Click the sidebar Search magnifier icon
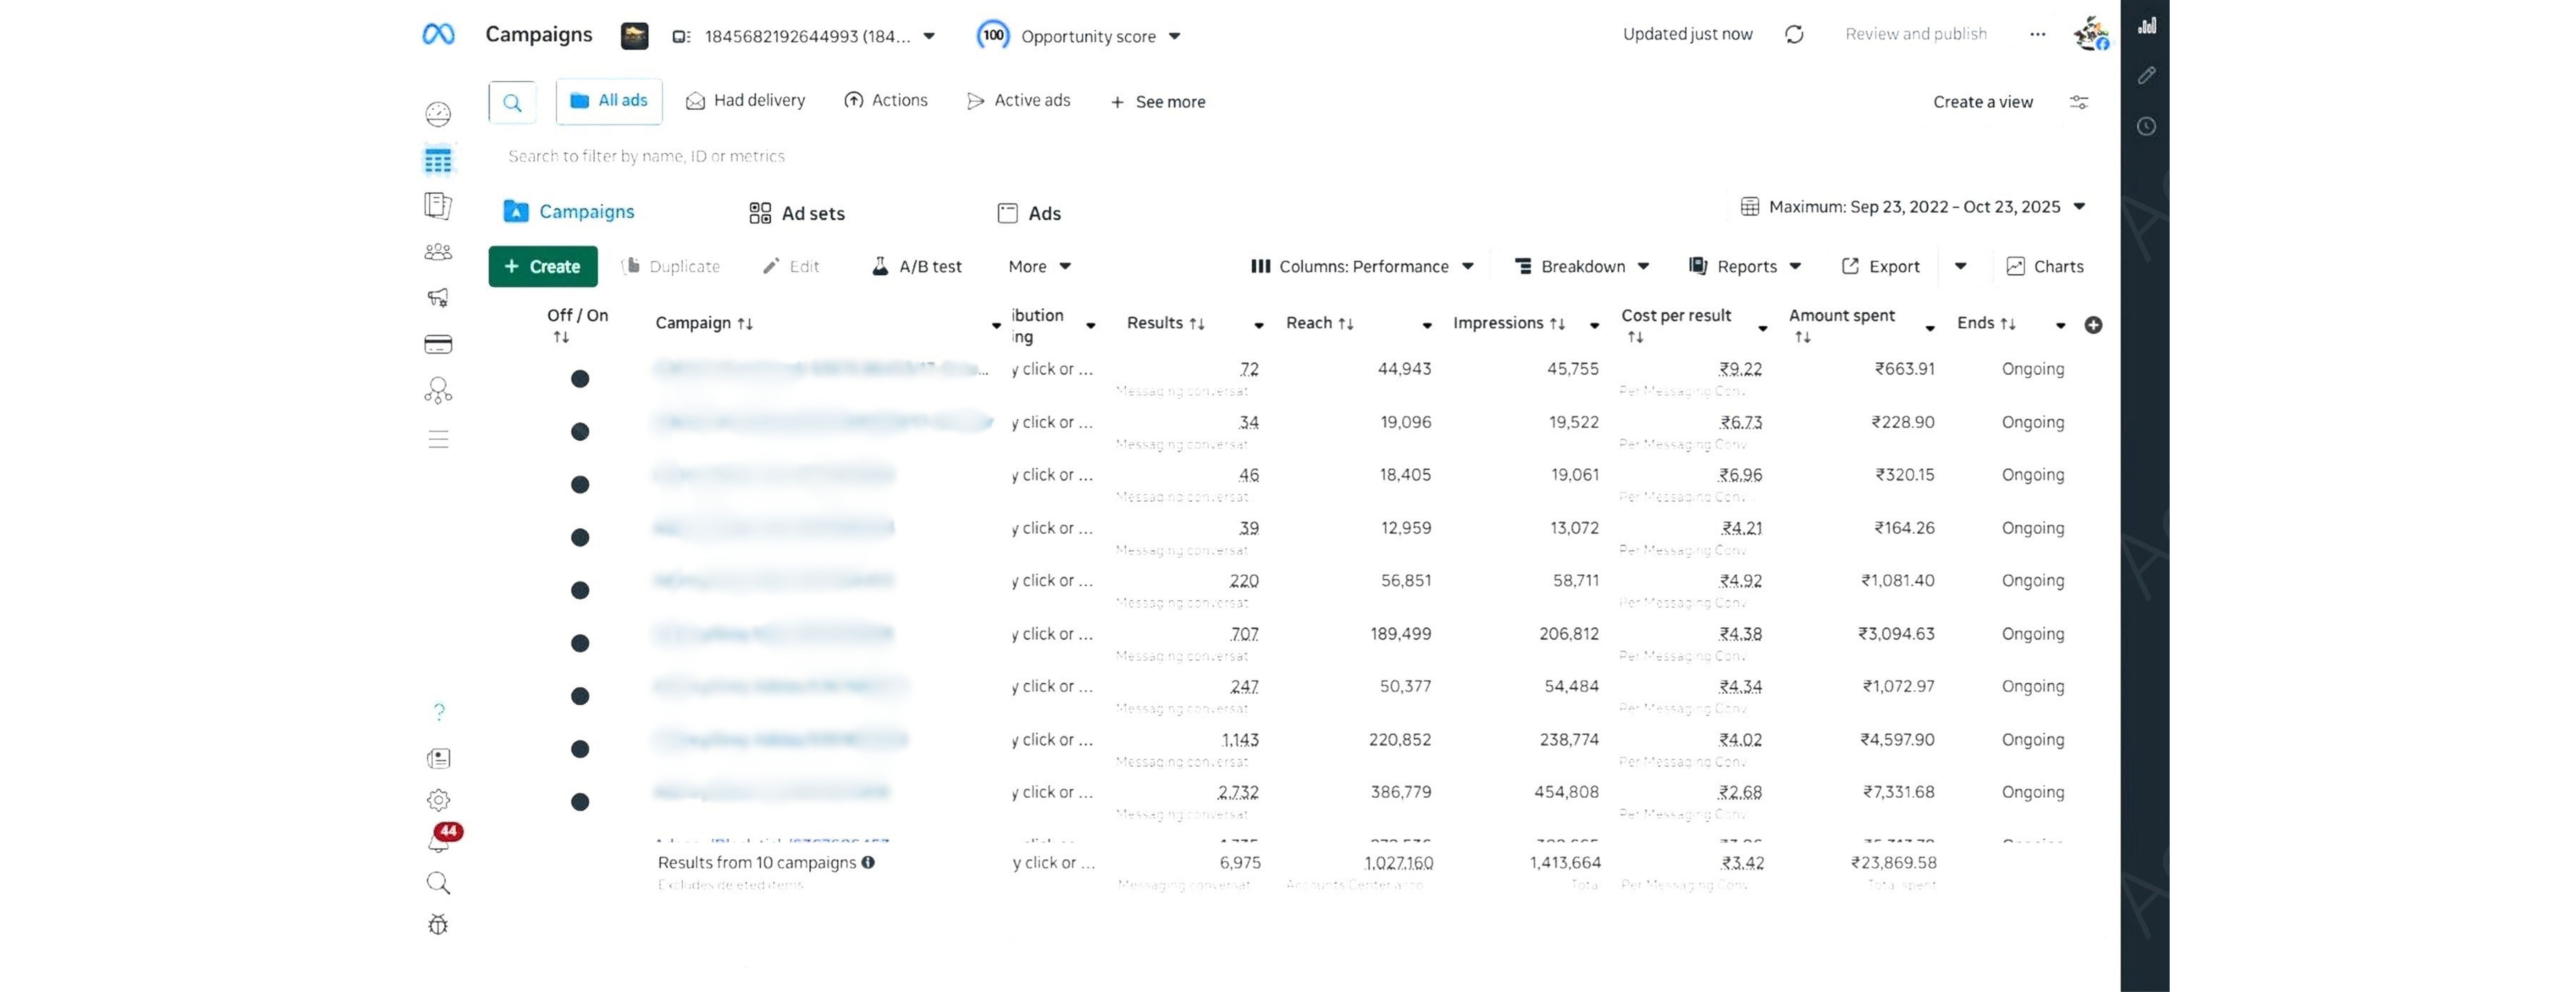Screen dimensions: 2576x992 click(x=438, y=883)
